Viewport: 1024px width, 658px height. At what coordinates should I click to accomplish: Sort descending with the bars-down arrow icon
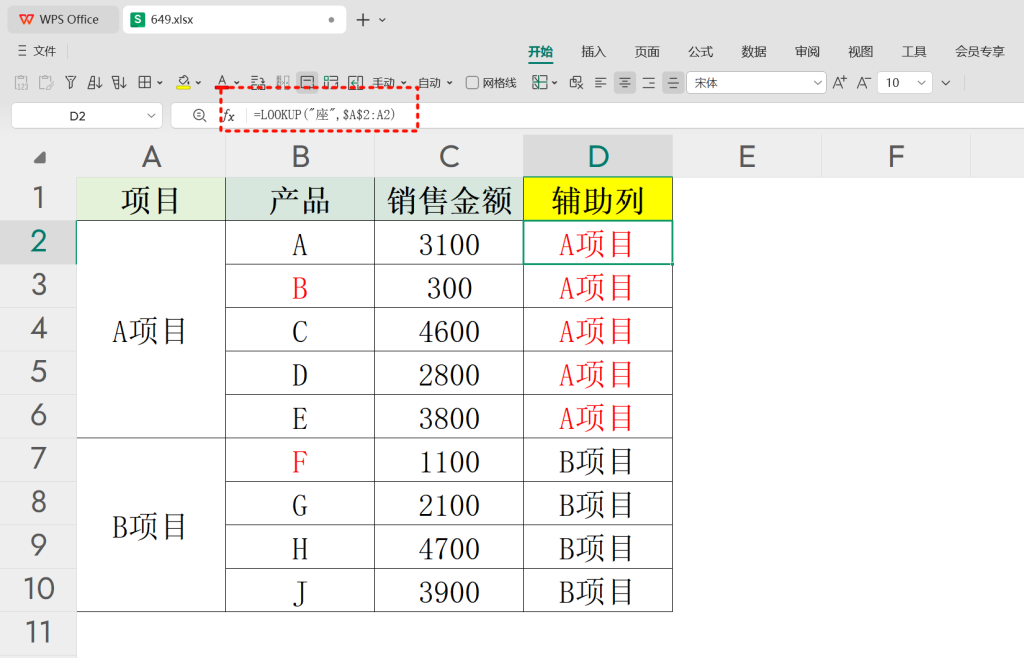click(119, 83)
